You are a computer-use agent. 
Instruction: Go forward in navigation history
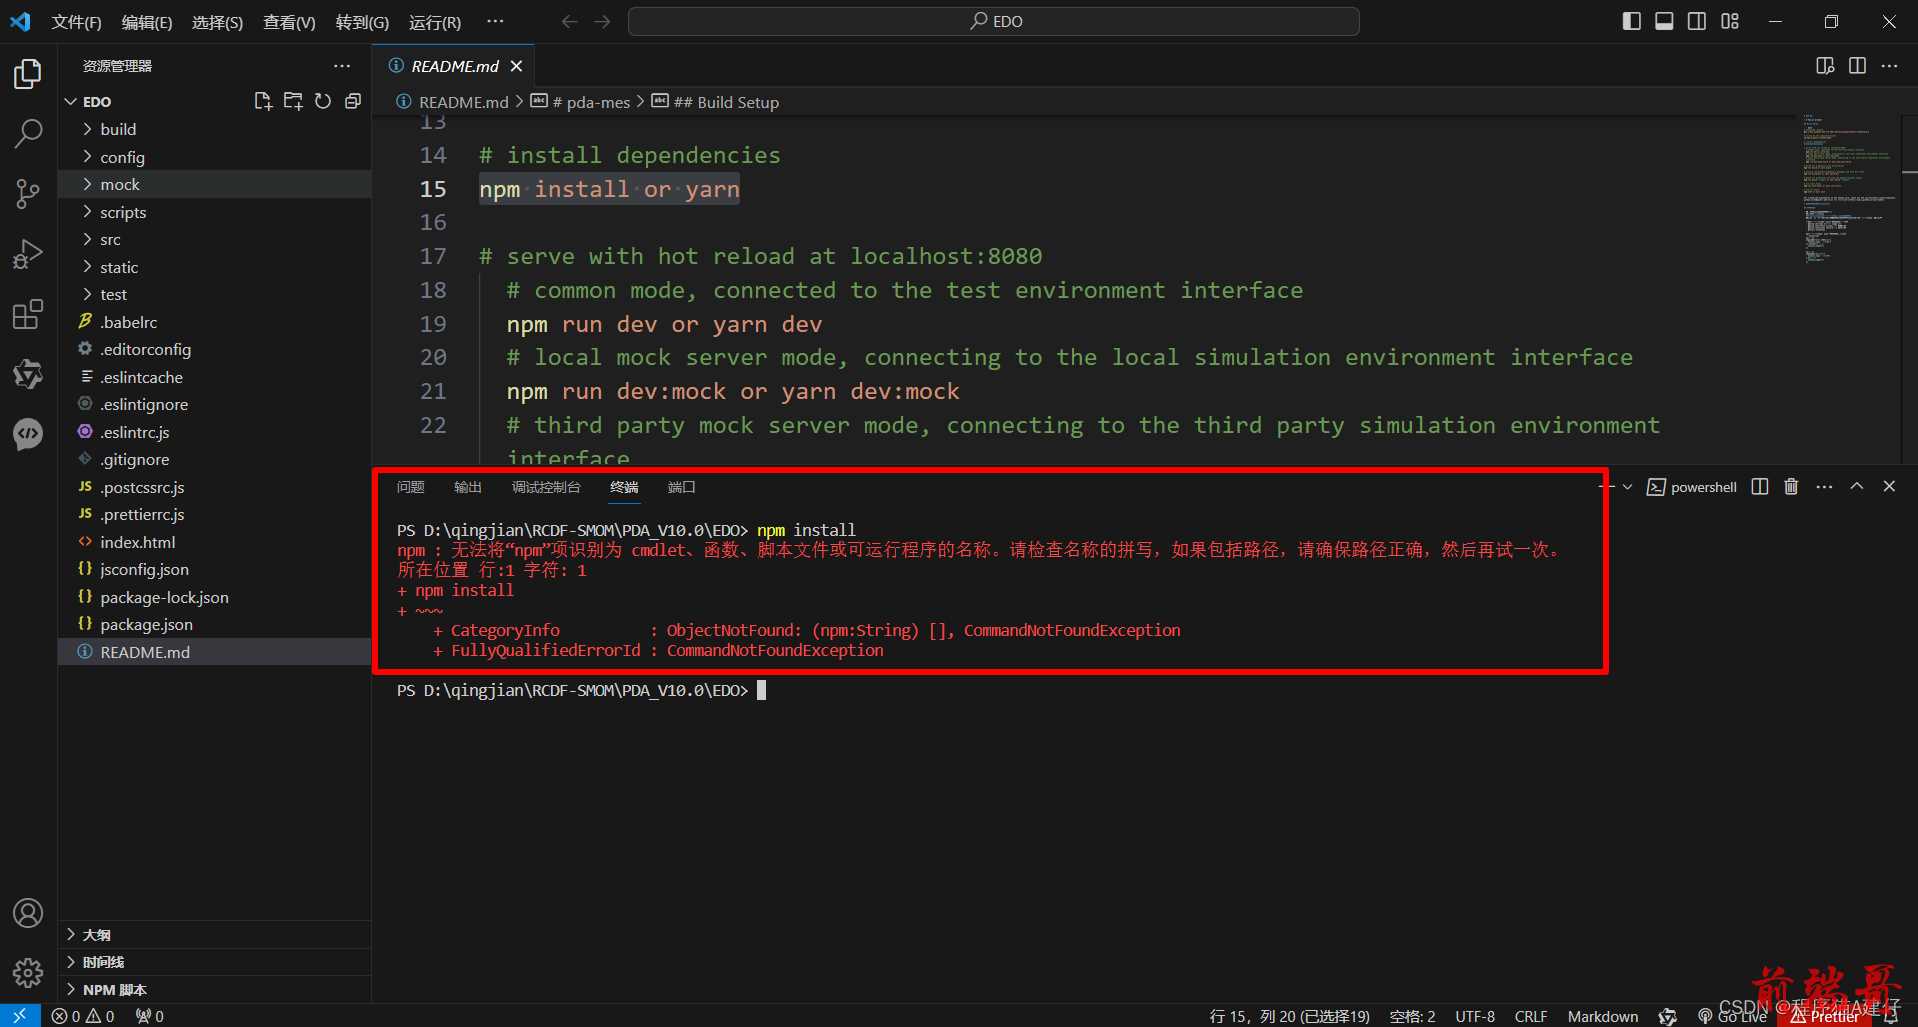602,21
